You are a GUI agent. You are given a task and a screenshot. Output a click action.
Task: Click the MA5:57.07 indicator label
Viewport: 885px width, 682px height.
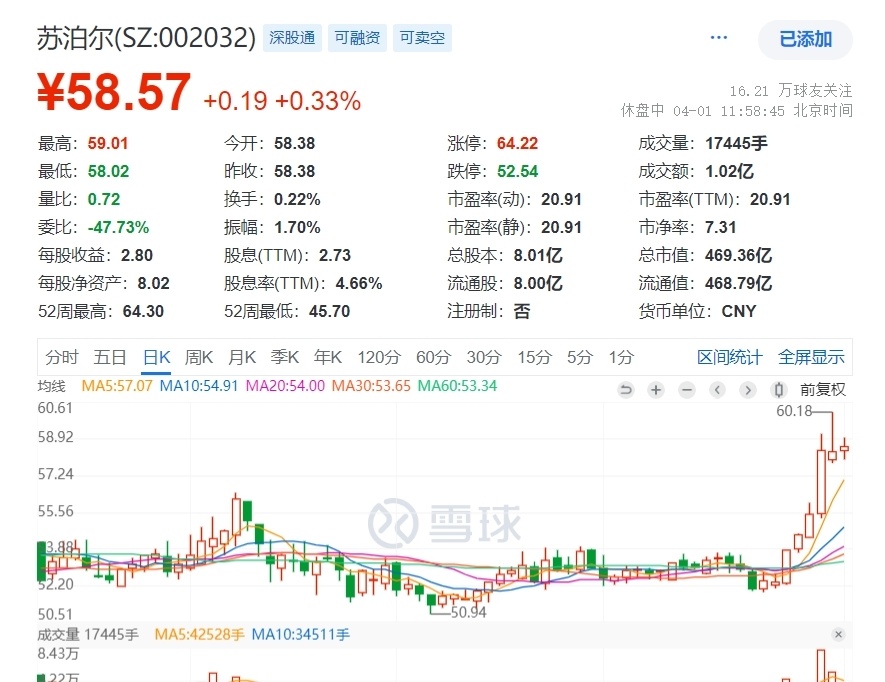point(117,386)
